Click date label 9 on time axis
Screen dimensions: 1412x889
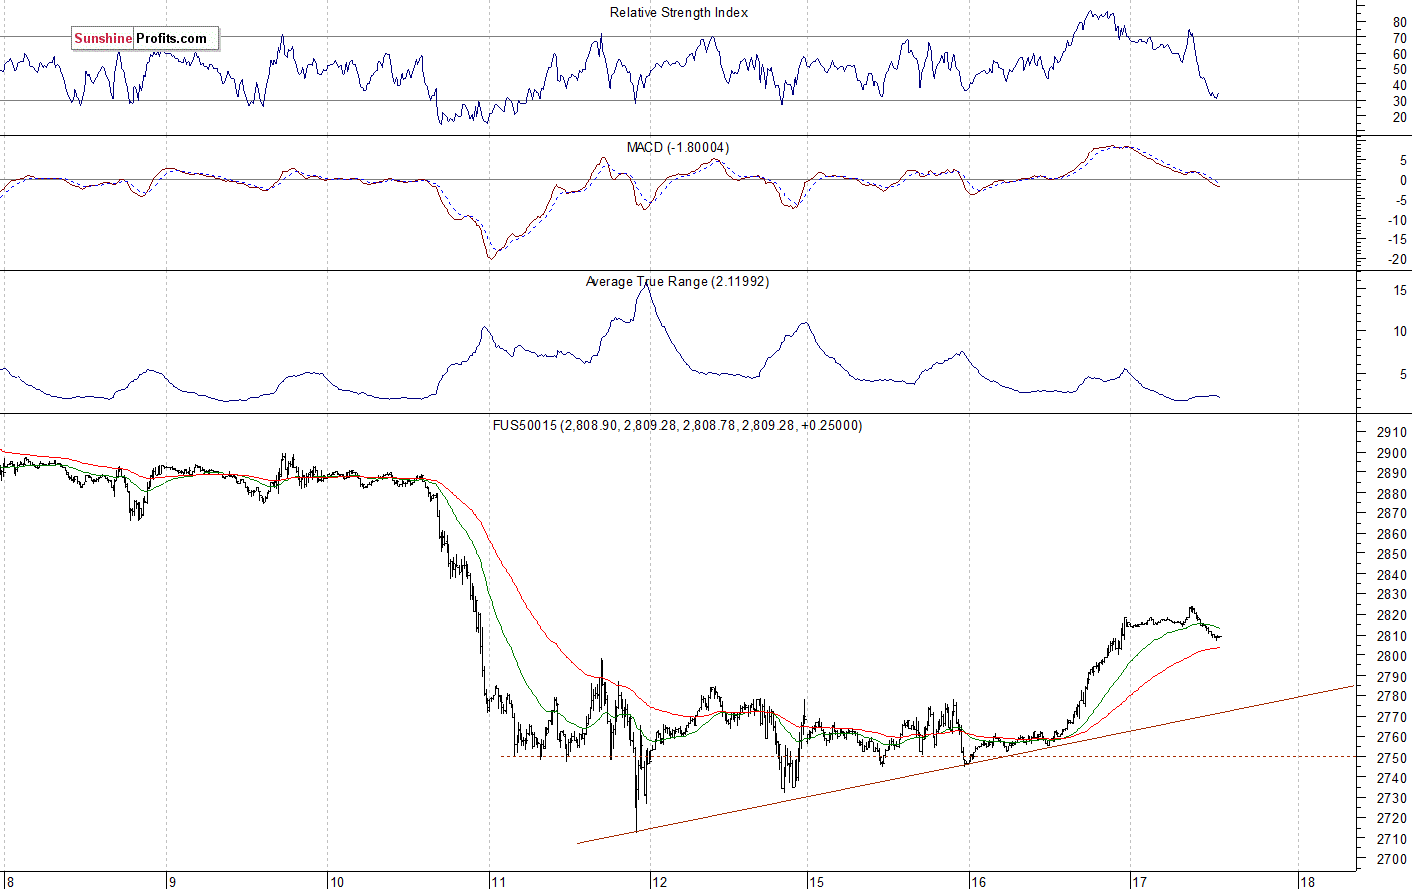pyautogui.click(x=173, y=882)
